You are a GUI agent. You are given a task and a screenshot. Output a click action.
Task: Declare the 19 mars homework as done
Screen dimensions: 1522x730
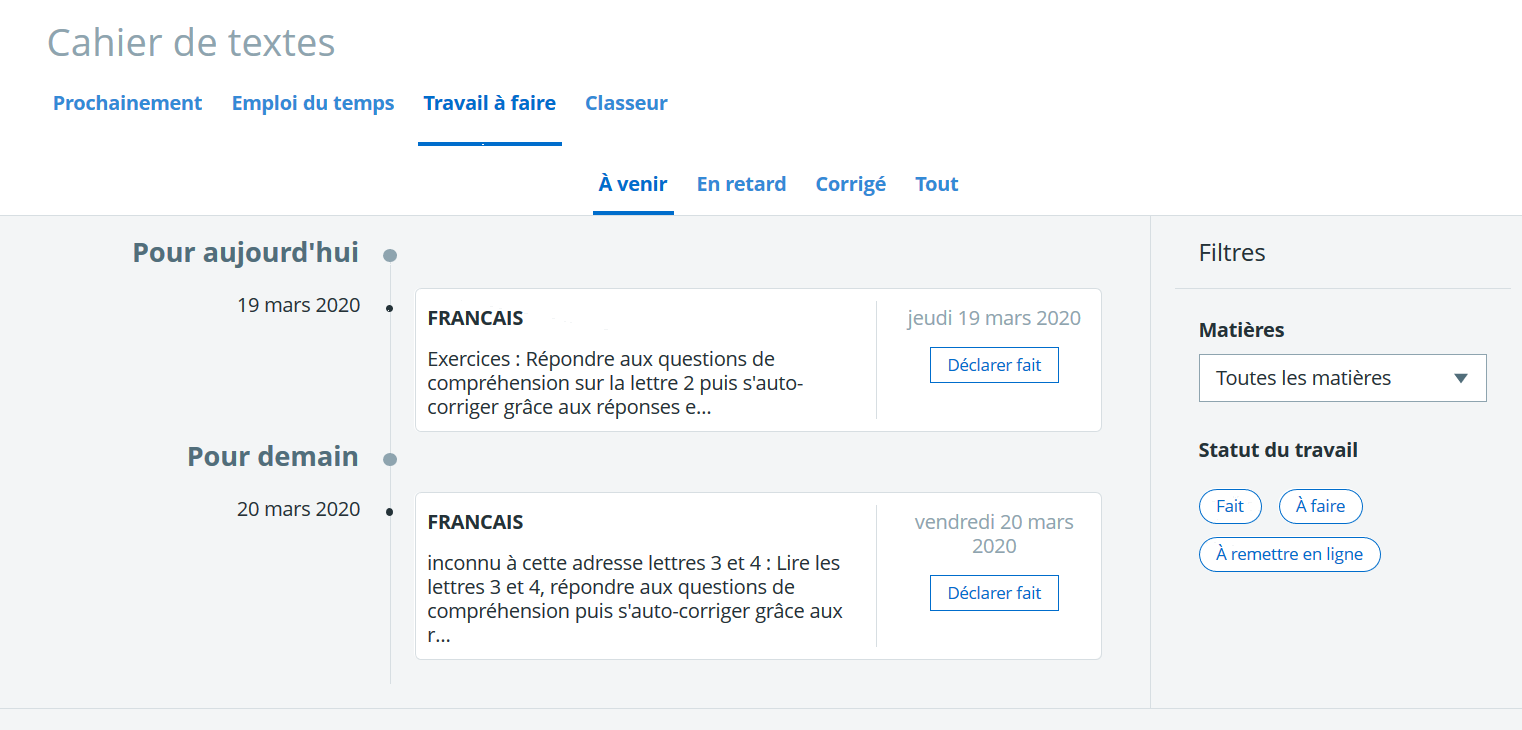point(994,365)
